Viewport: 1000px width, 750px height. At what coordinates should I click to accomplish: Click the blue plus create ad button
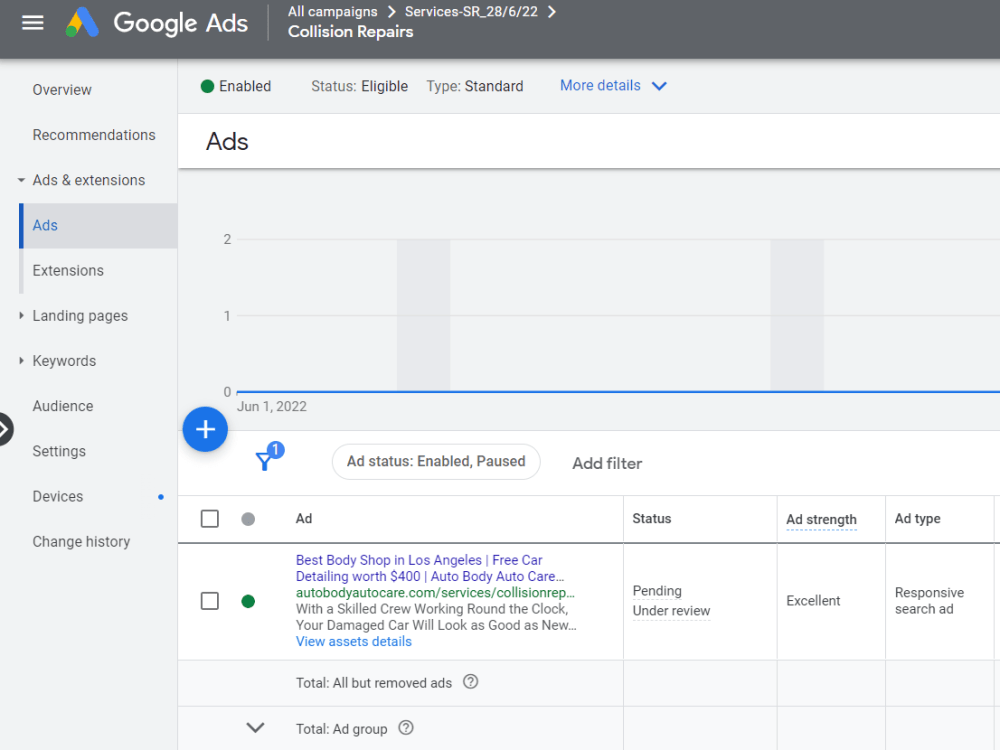pos(205,429)
